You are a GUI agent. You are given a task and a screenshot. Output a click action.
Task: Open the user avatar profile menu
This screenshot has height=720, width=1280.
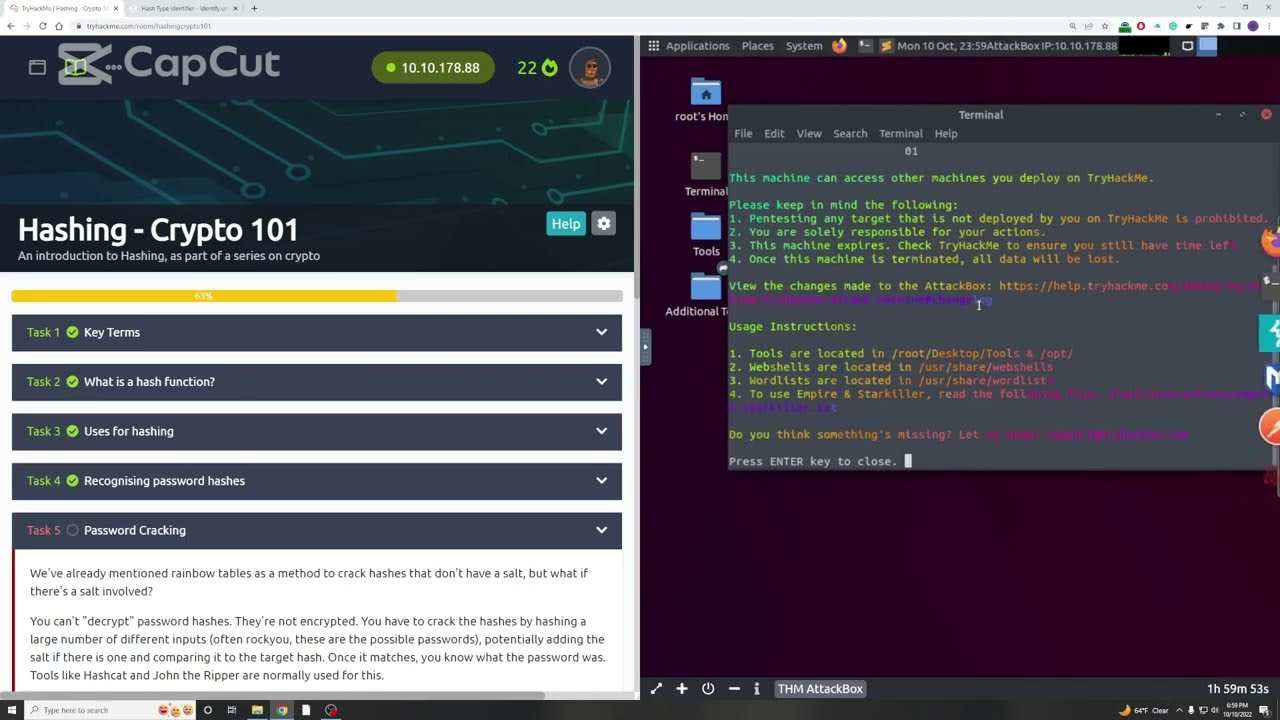(x=590, y=68)
